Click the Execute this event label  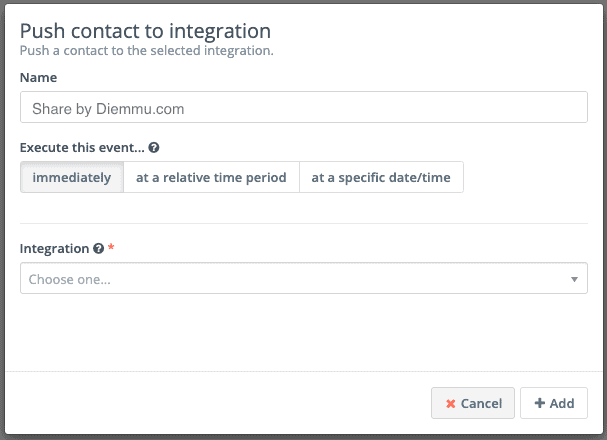coord(82,147)
